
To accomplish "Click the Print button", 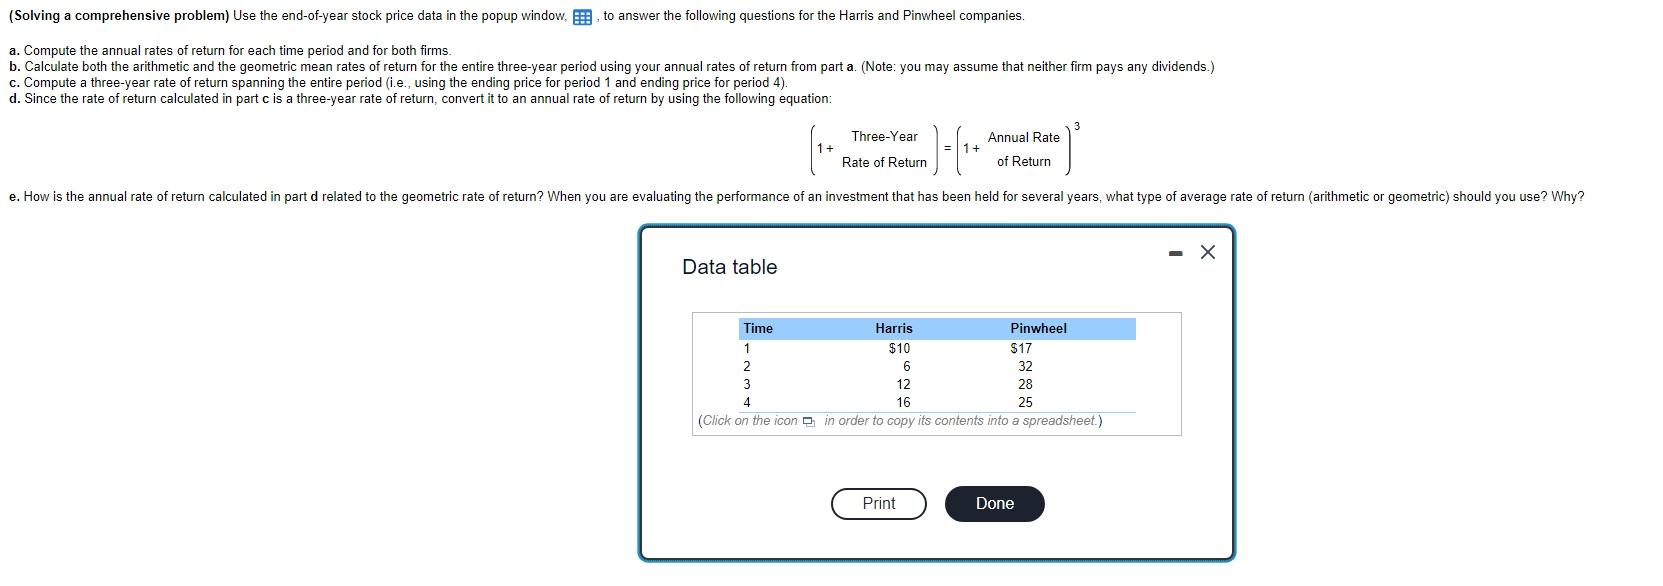I will 878,503.
